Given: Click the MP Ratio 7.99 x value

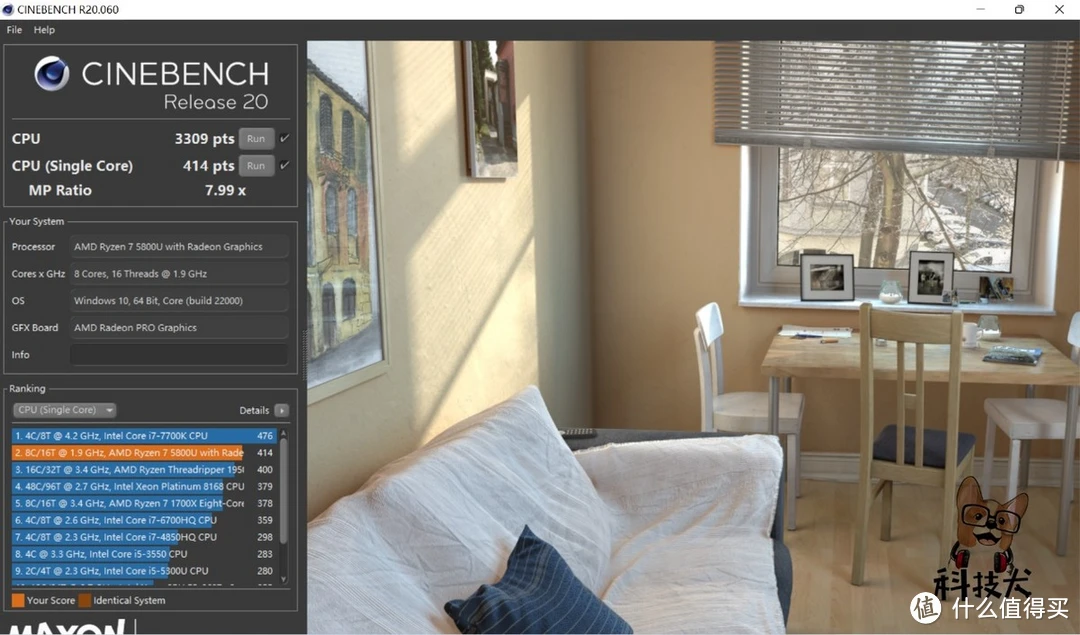Looking at the screenshot, I should pyautogui.click(x=225, y=190).
